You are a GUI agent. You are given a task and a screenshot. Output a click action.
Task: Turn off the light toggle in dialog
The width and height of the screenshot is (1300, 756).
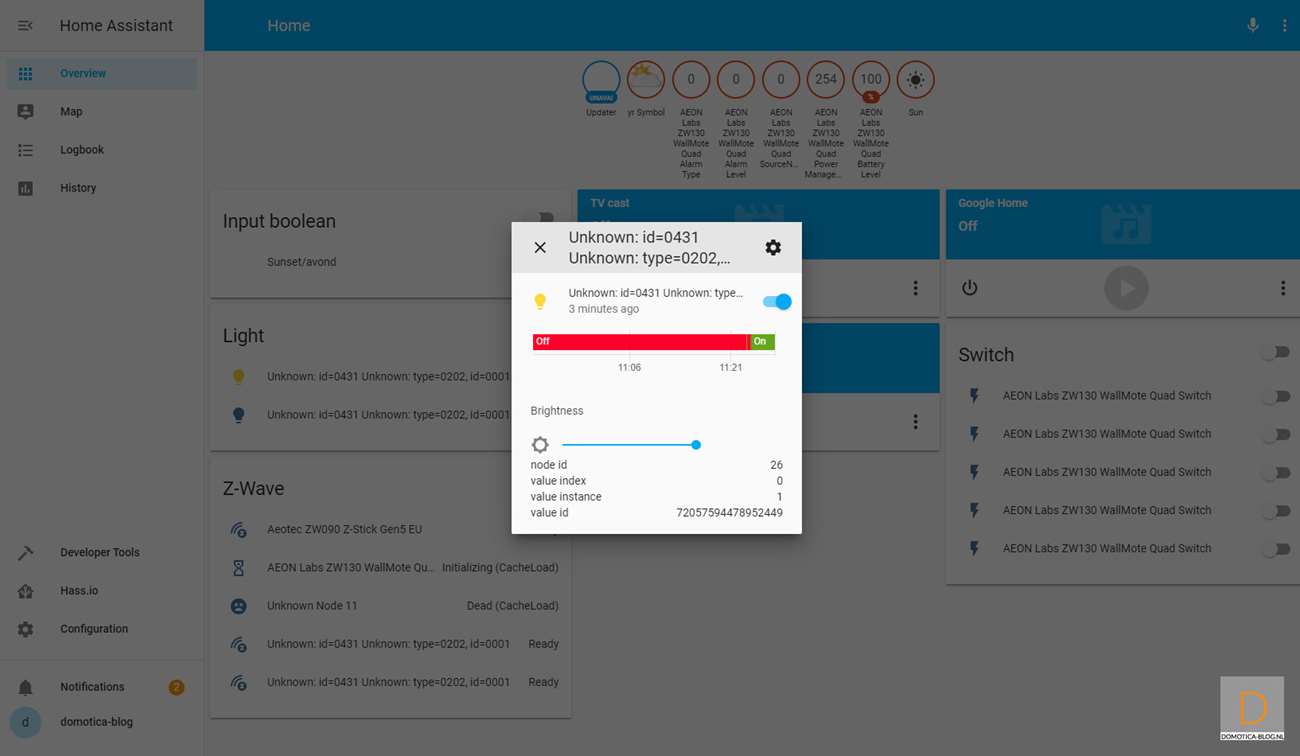pos(777,301)
